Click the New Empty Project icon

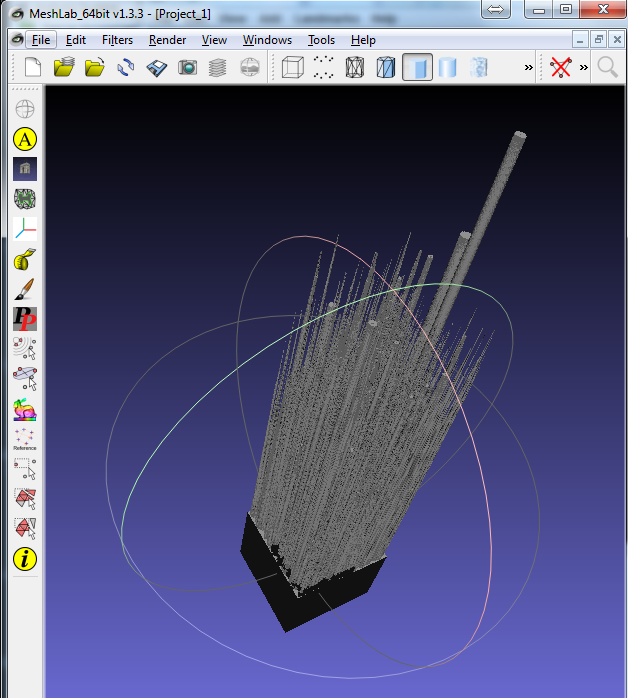click(x=33, y=67)
